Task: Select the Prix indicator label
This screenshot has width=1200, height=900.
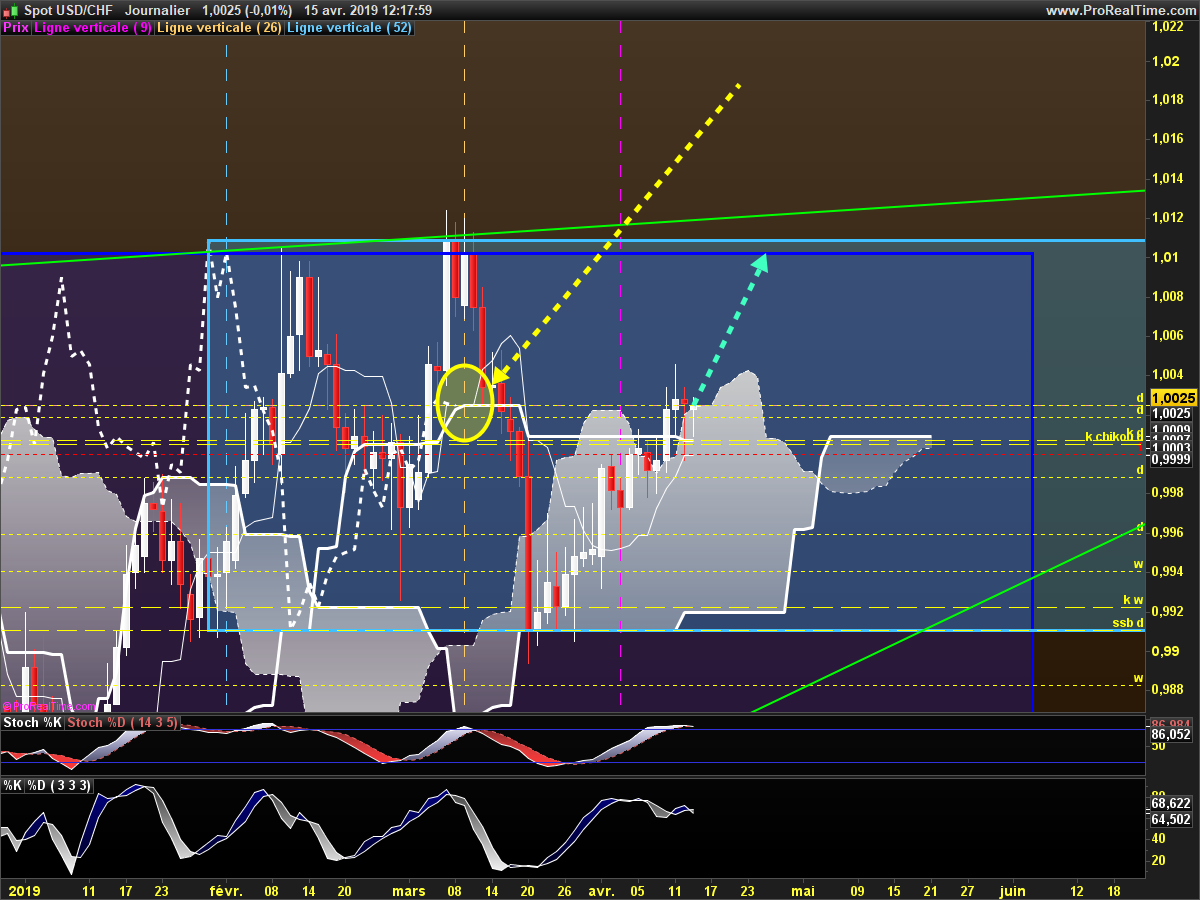Action: coord(15,28)
